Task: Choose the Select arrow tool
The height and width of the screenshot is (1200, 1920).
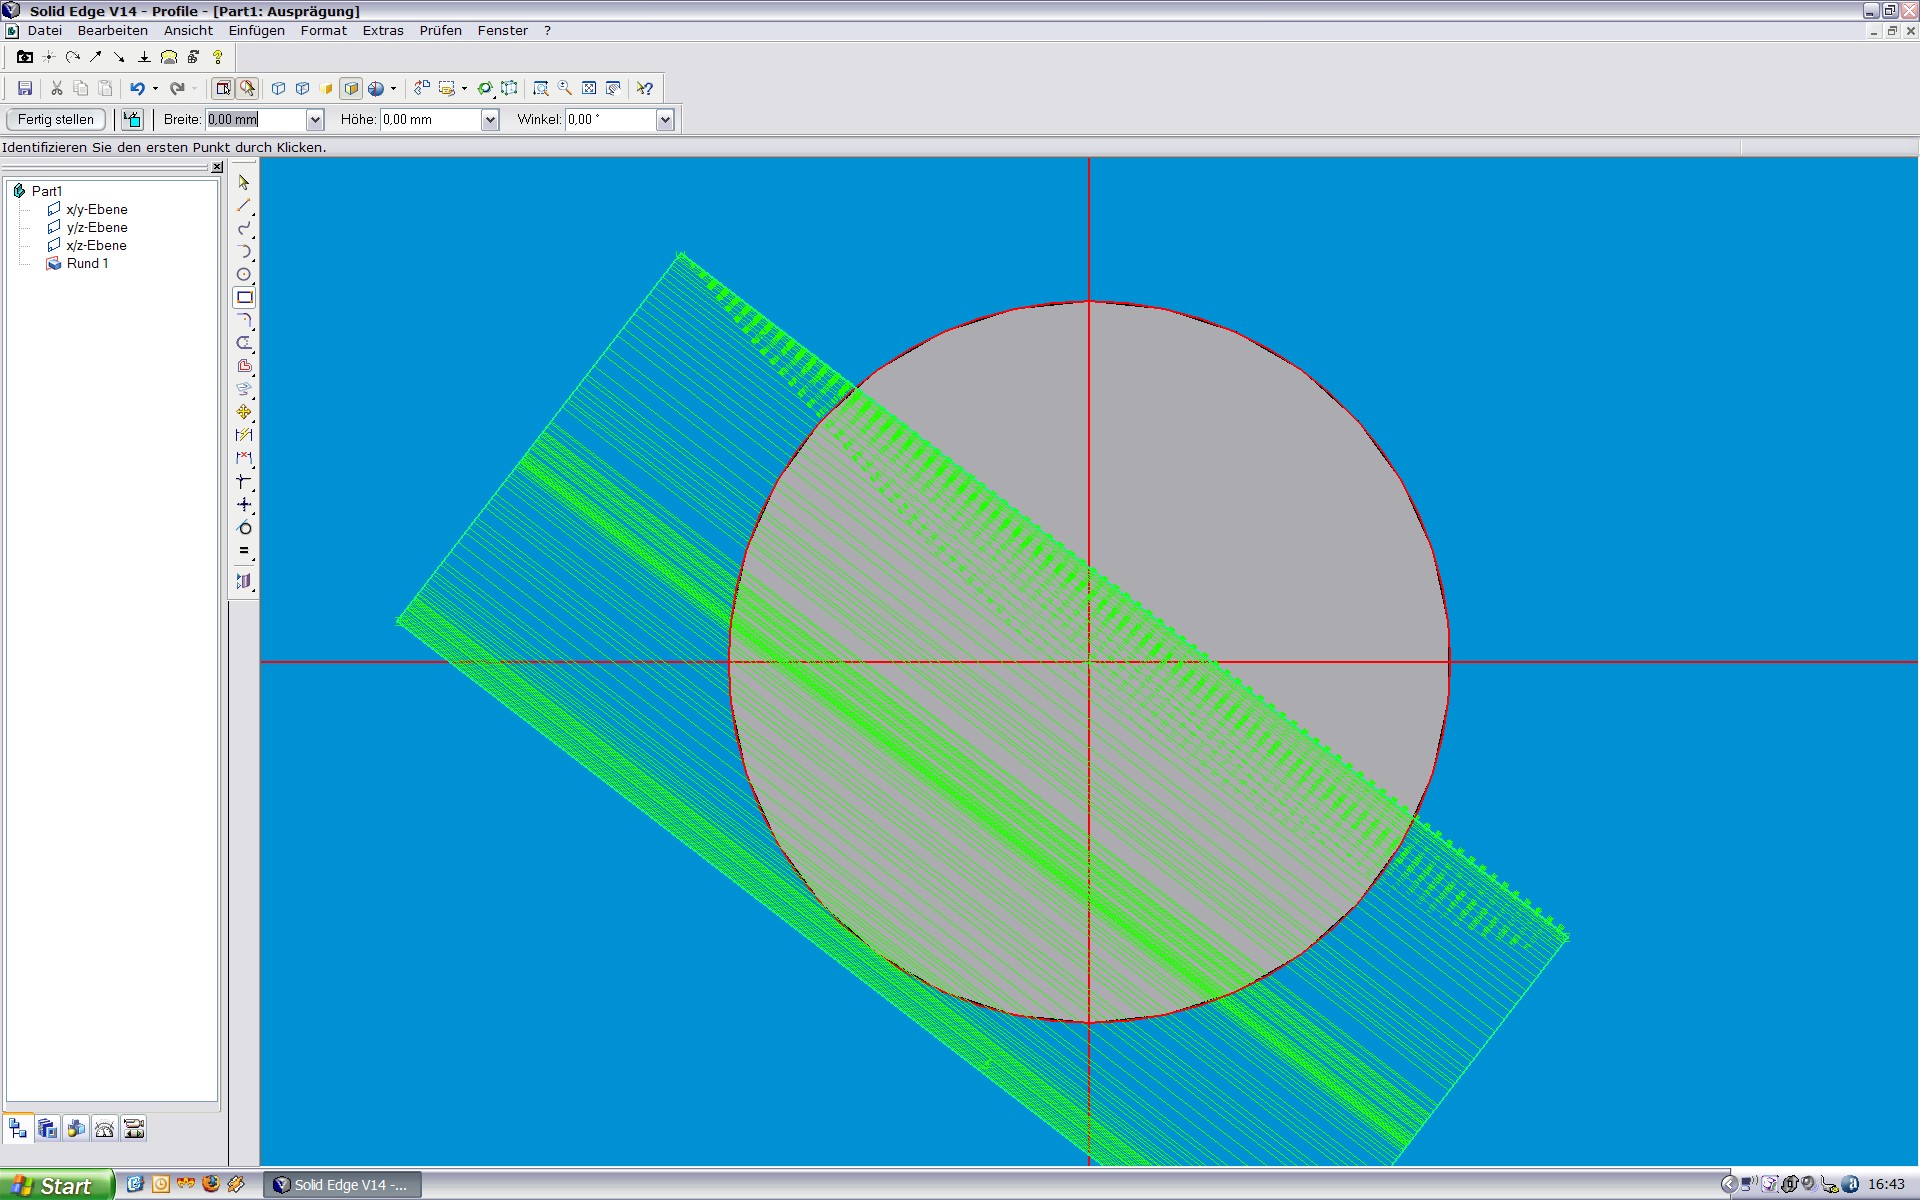Action: pos(244,182)
